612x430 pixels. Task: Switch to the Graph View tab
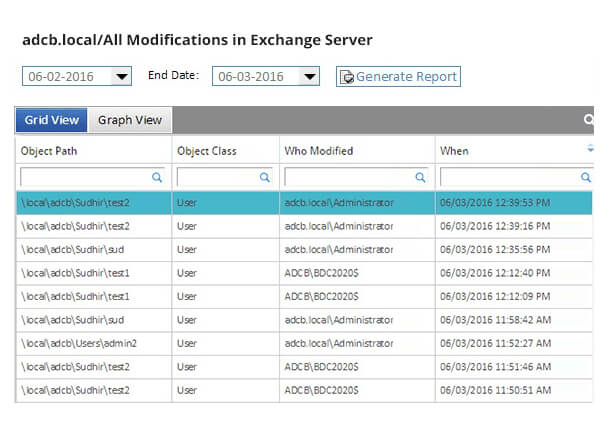click(130, 120)
